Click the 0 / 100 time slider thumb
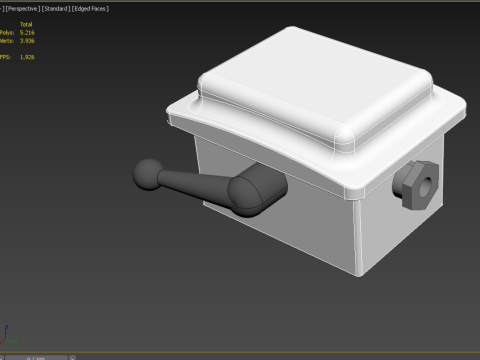Image resolution: width=480 pixels, height=360 pixels. tap(36, 358)
